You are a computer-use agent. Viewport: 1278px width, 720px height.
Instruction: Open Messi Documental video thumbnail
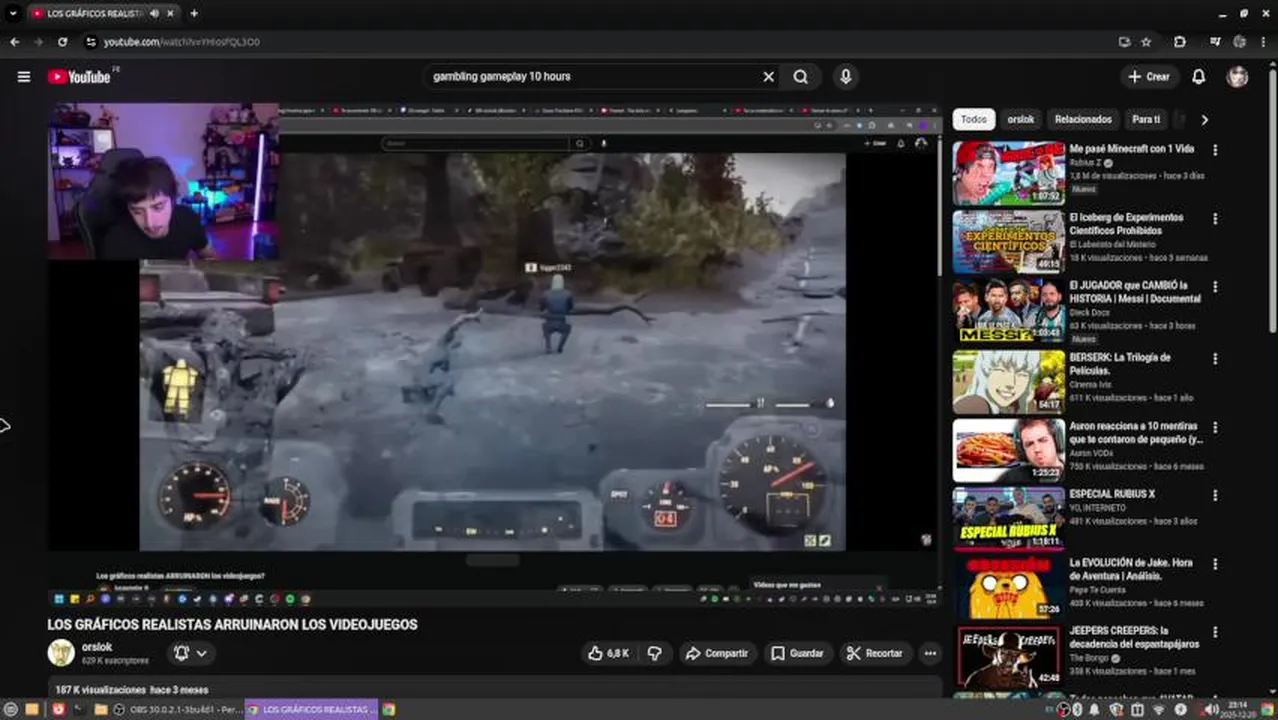(x=1008, y=311)
